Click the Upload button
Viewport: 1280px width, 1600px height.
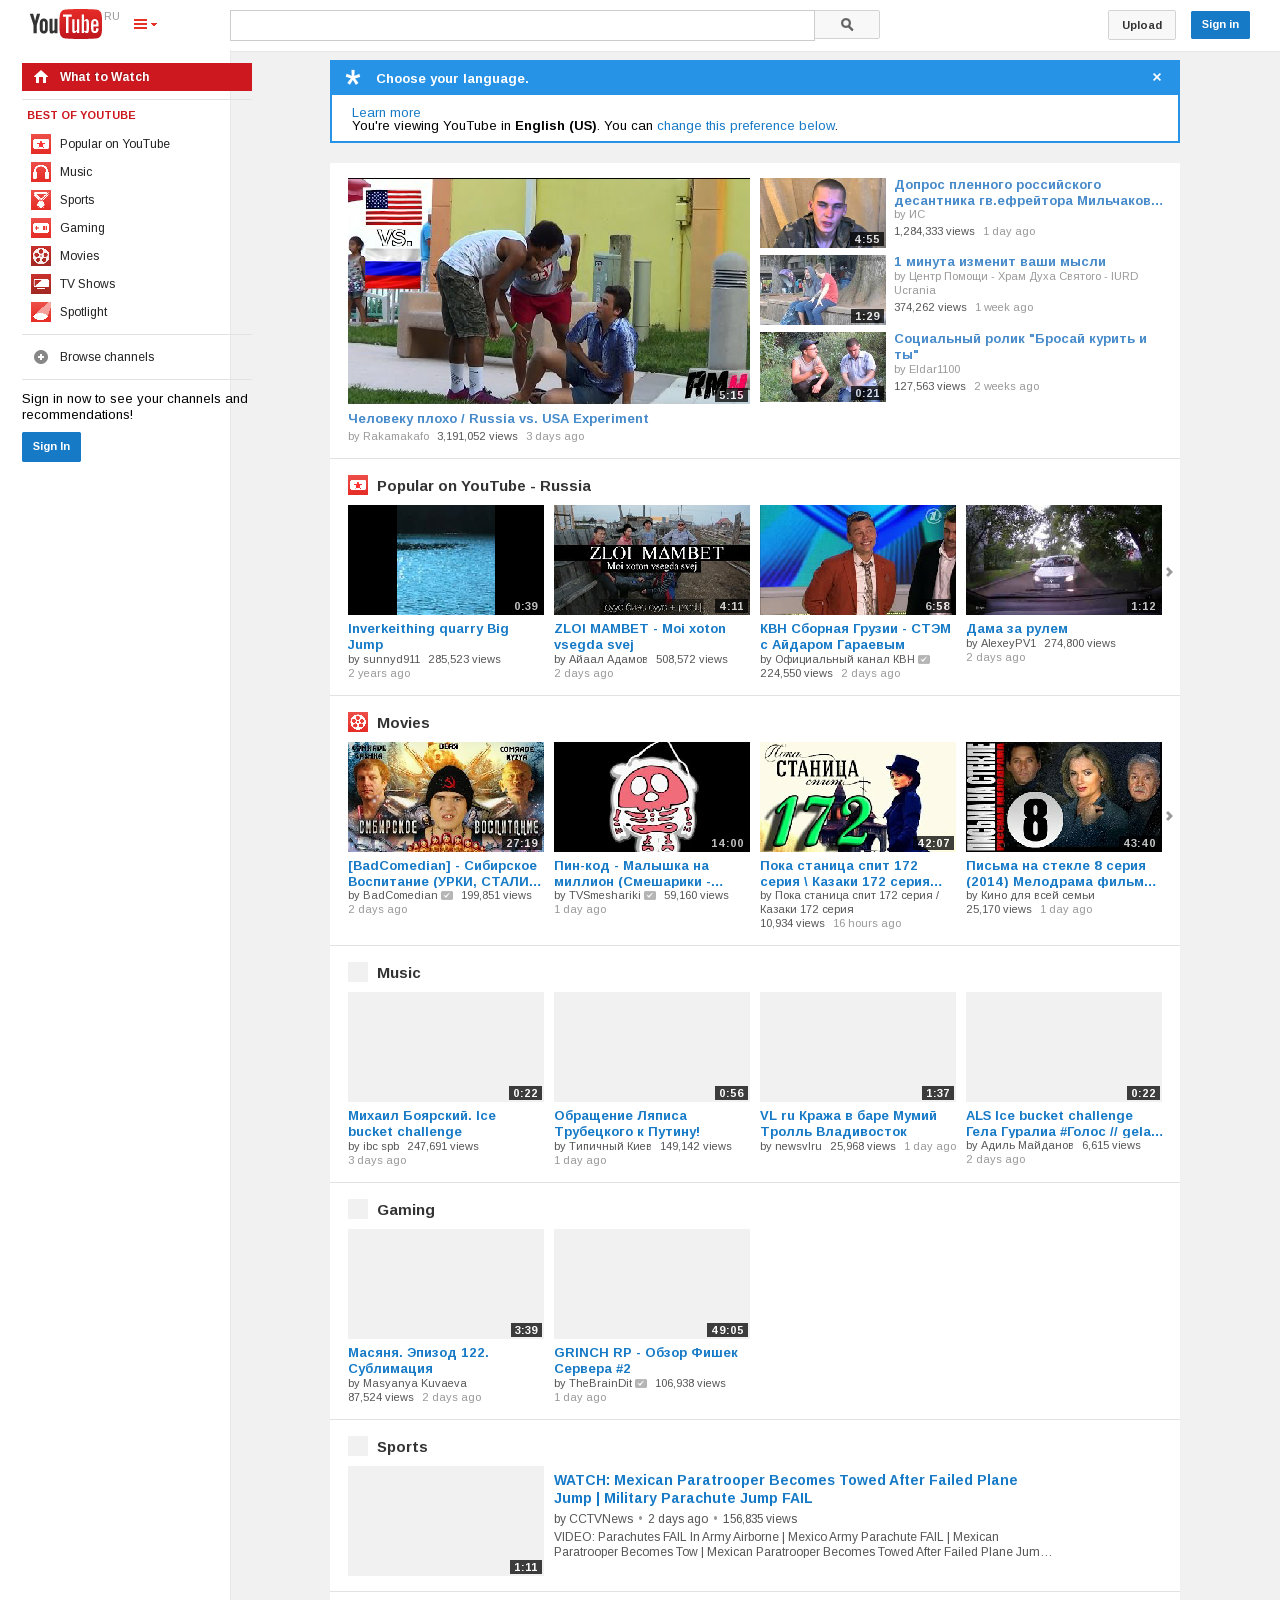pyautogui.click(x=1142, y=25)
